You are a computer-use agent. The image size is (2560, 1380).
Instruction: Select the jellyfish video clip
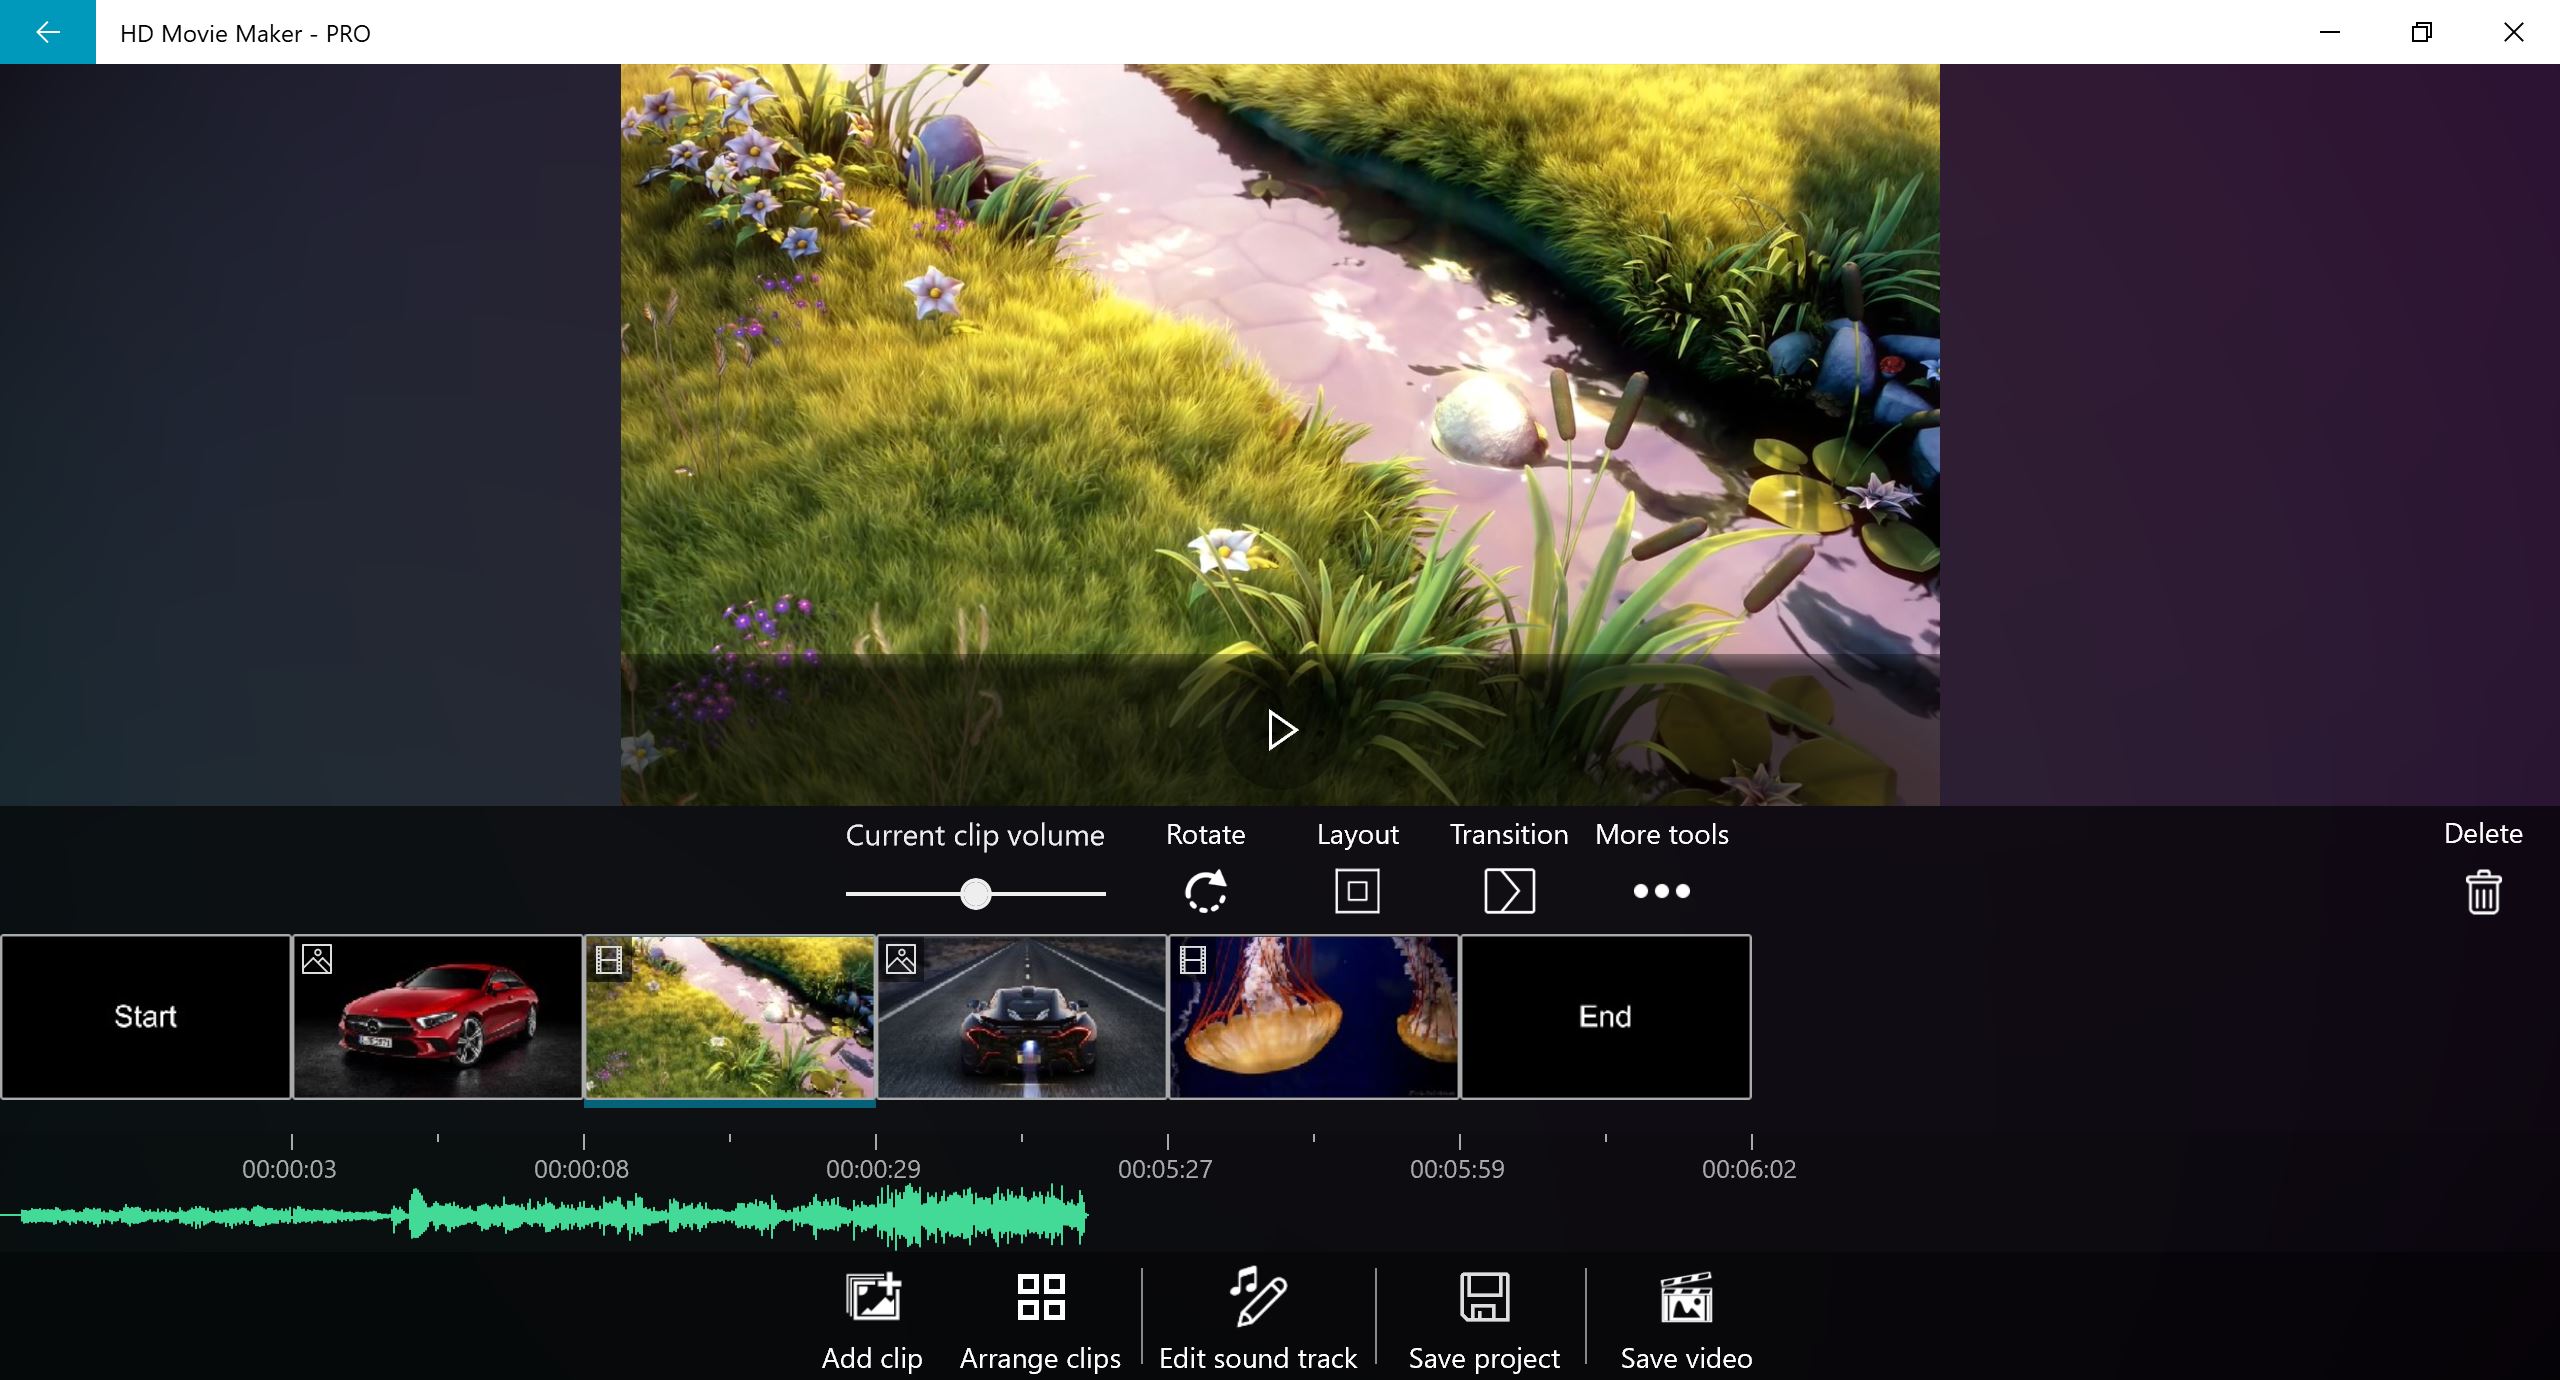1314,1017
